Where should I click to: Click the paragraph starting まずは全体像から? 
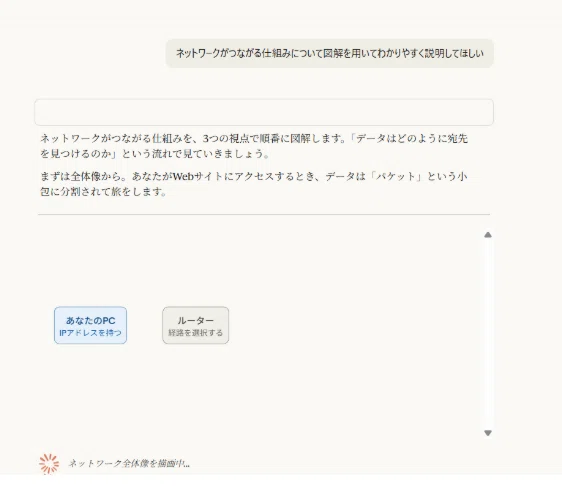pos(254,184)
